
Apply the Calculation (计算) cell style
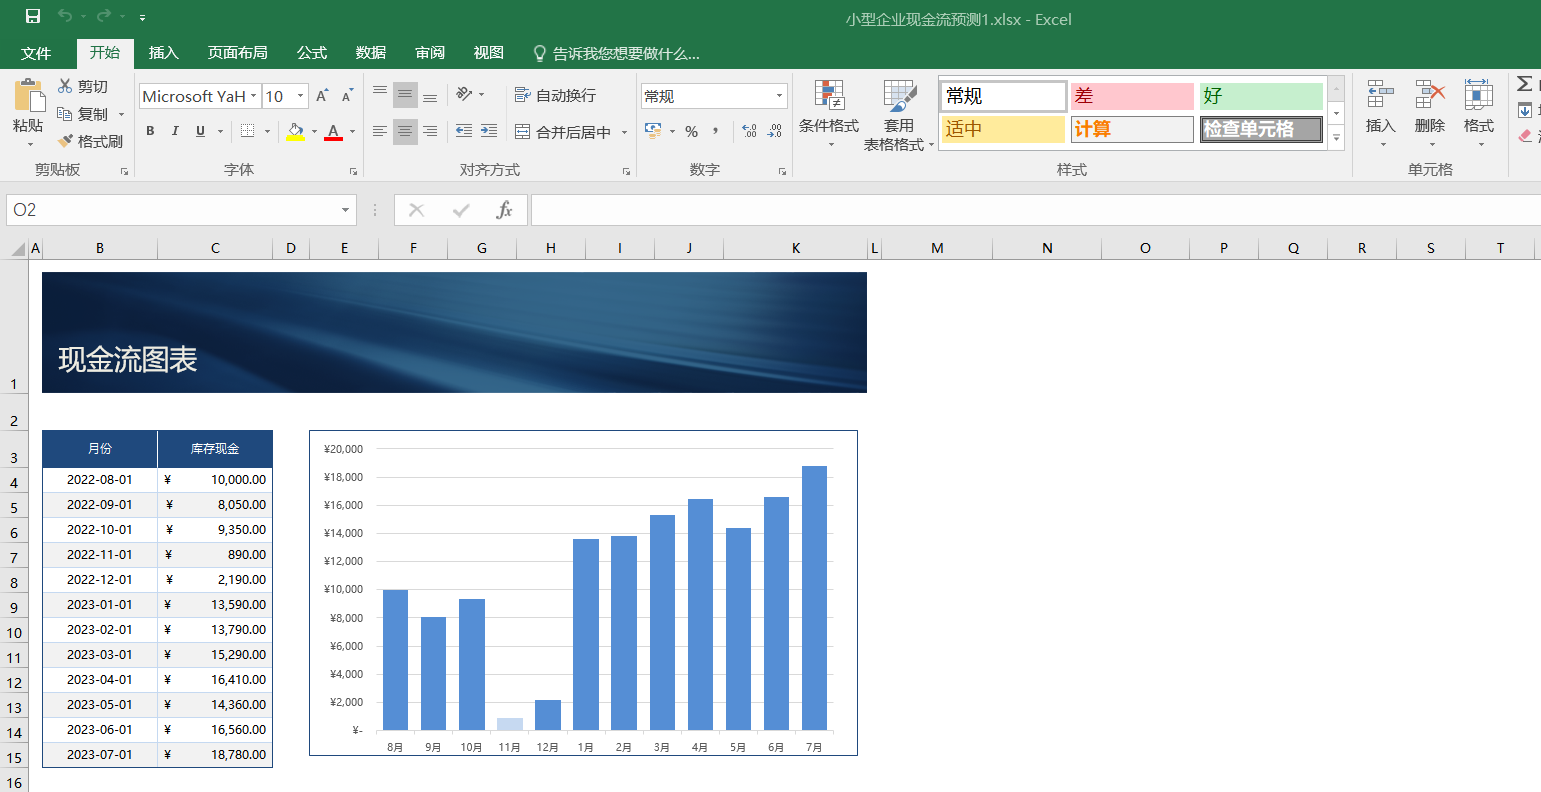[1132, 129]
